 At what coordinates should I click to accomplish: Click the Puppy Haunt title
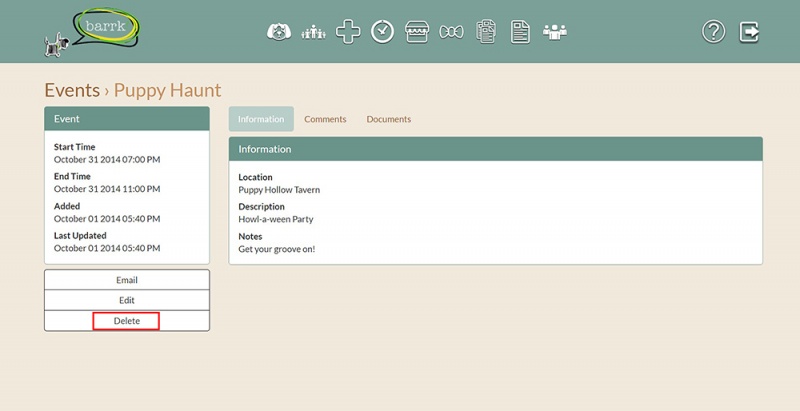pos(167,90)
